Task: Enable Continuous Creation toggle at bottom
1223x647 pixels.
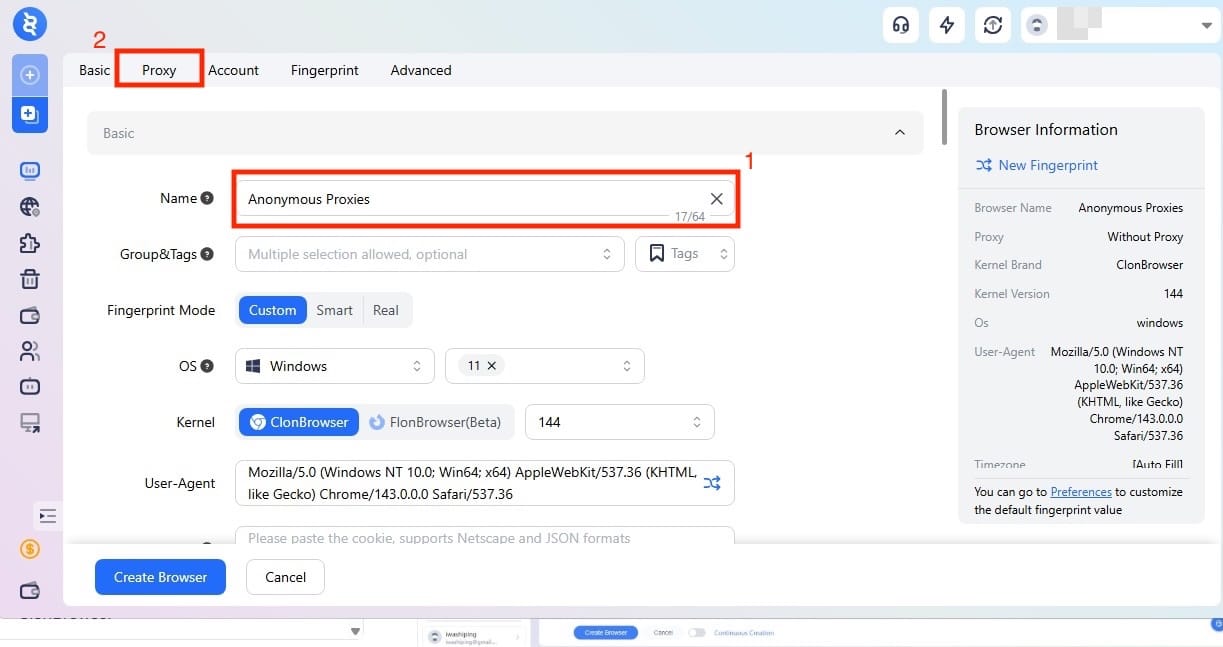Action: tap(694, 632)
